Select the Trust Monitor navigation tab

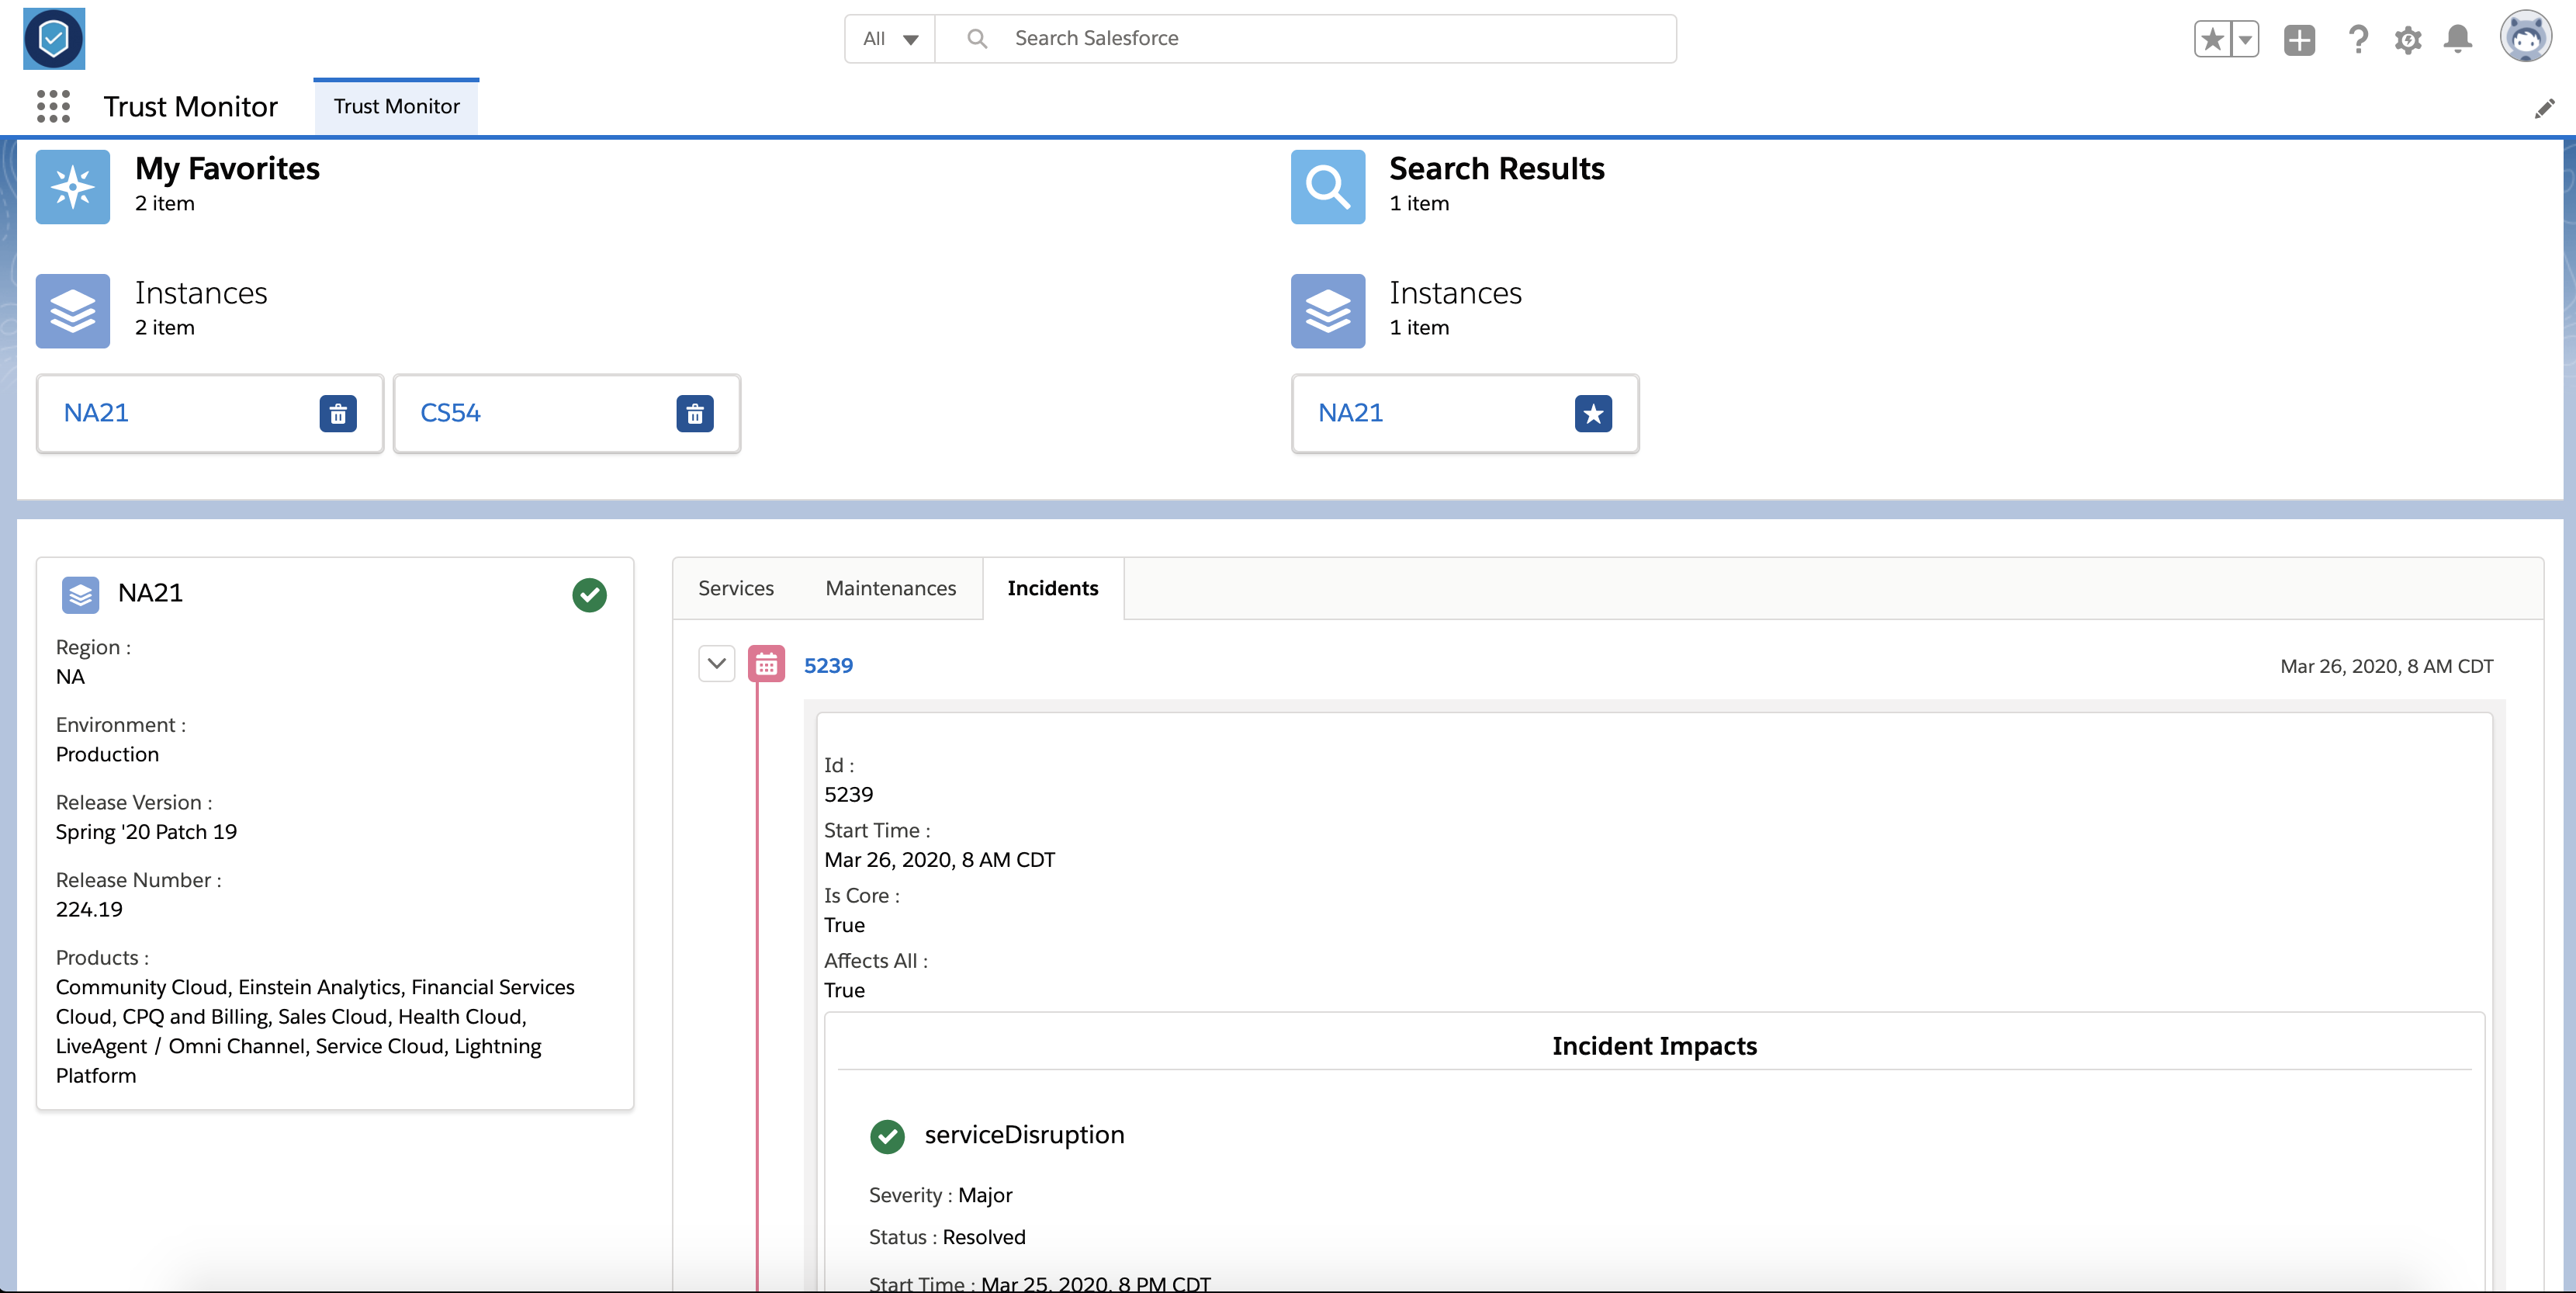396,106
